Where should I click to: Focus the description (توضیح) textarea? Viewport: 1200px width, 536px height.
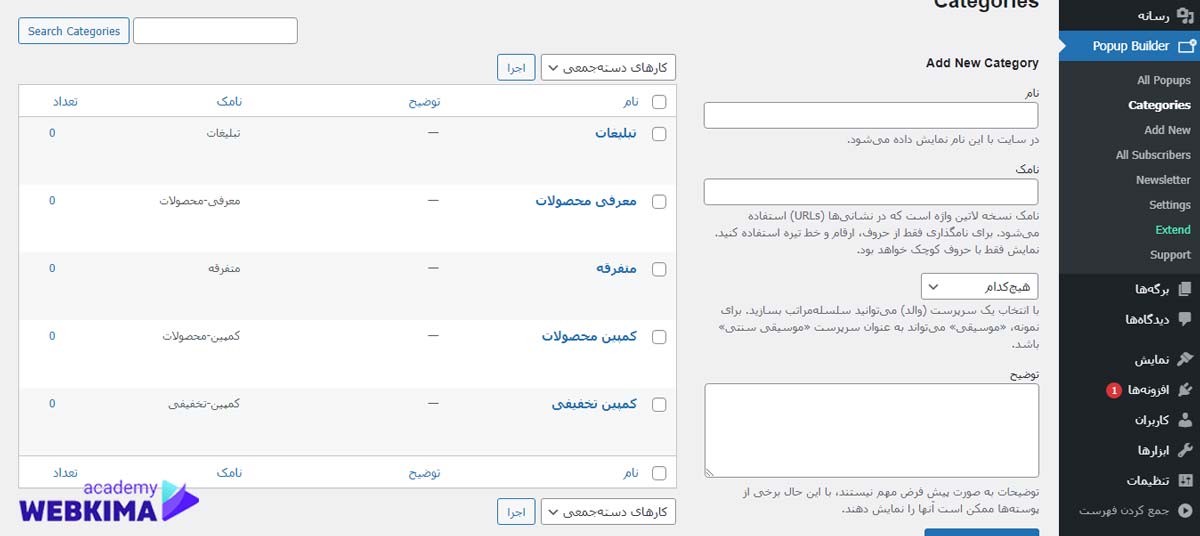871,430
